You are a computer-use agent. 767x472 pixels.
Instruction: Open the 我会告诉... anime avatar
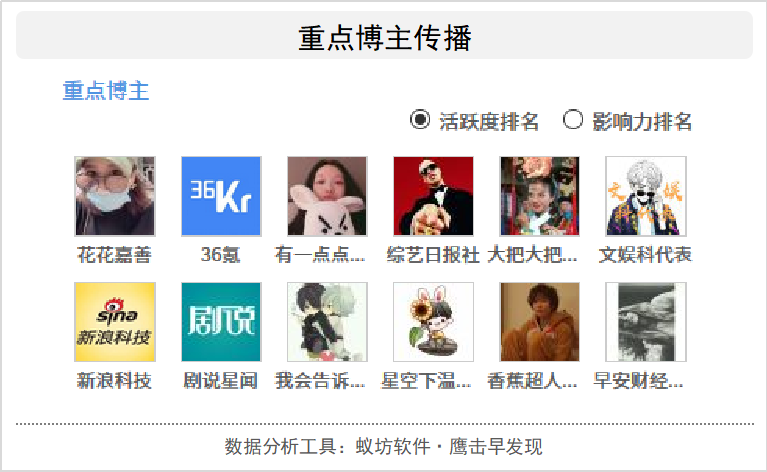click(x=327, y=322)
